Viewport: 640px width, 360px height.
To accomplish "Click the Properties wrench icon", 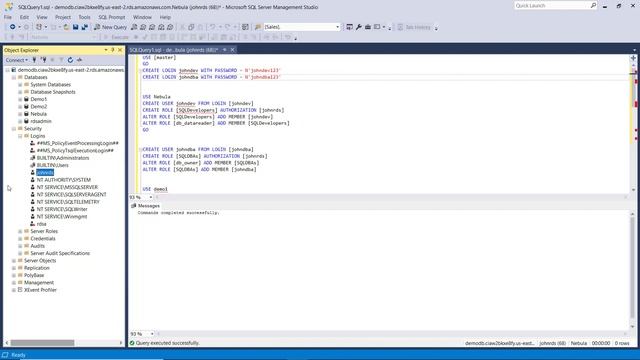I will pyautogui.click(x=358, y=27).
